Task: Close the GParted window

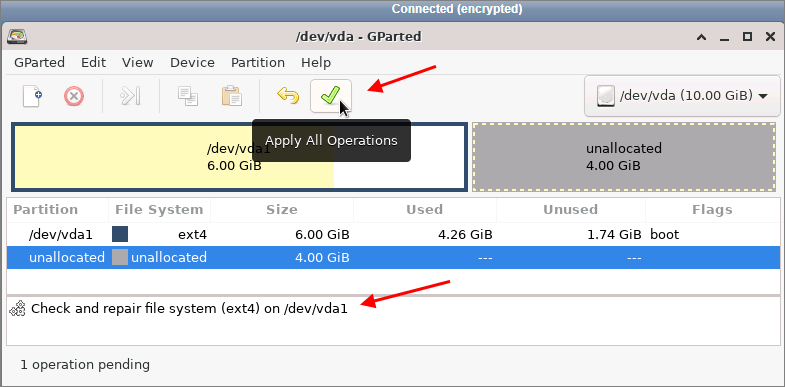Action: (x=770, y=37)
